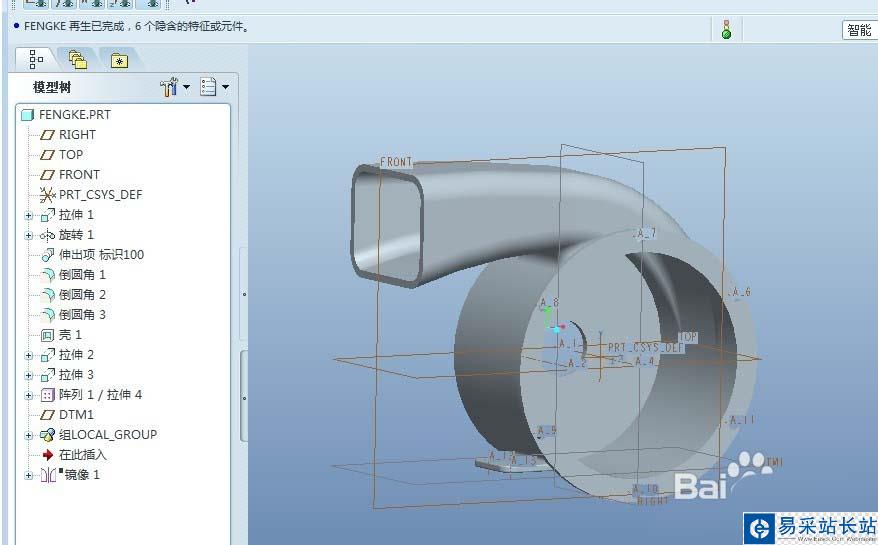Select the 伸出项 标识100 protrusion icon
The width and height of the screenshot is (878, 545).
[x=48, y=255]
